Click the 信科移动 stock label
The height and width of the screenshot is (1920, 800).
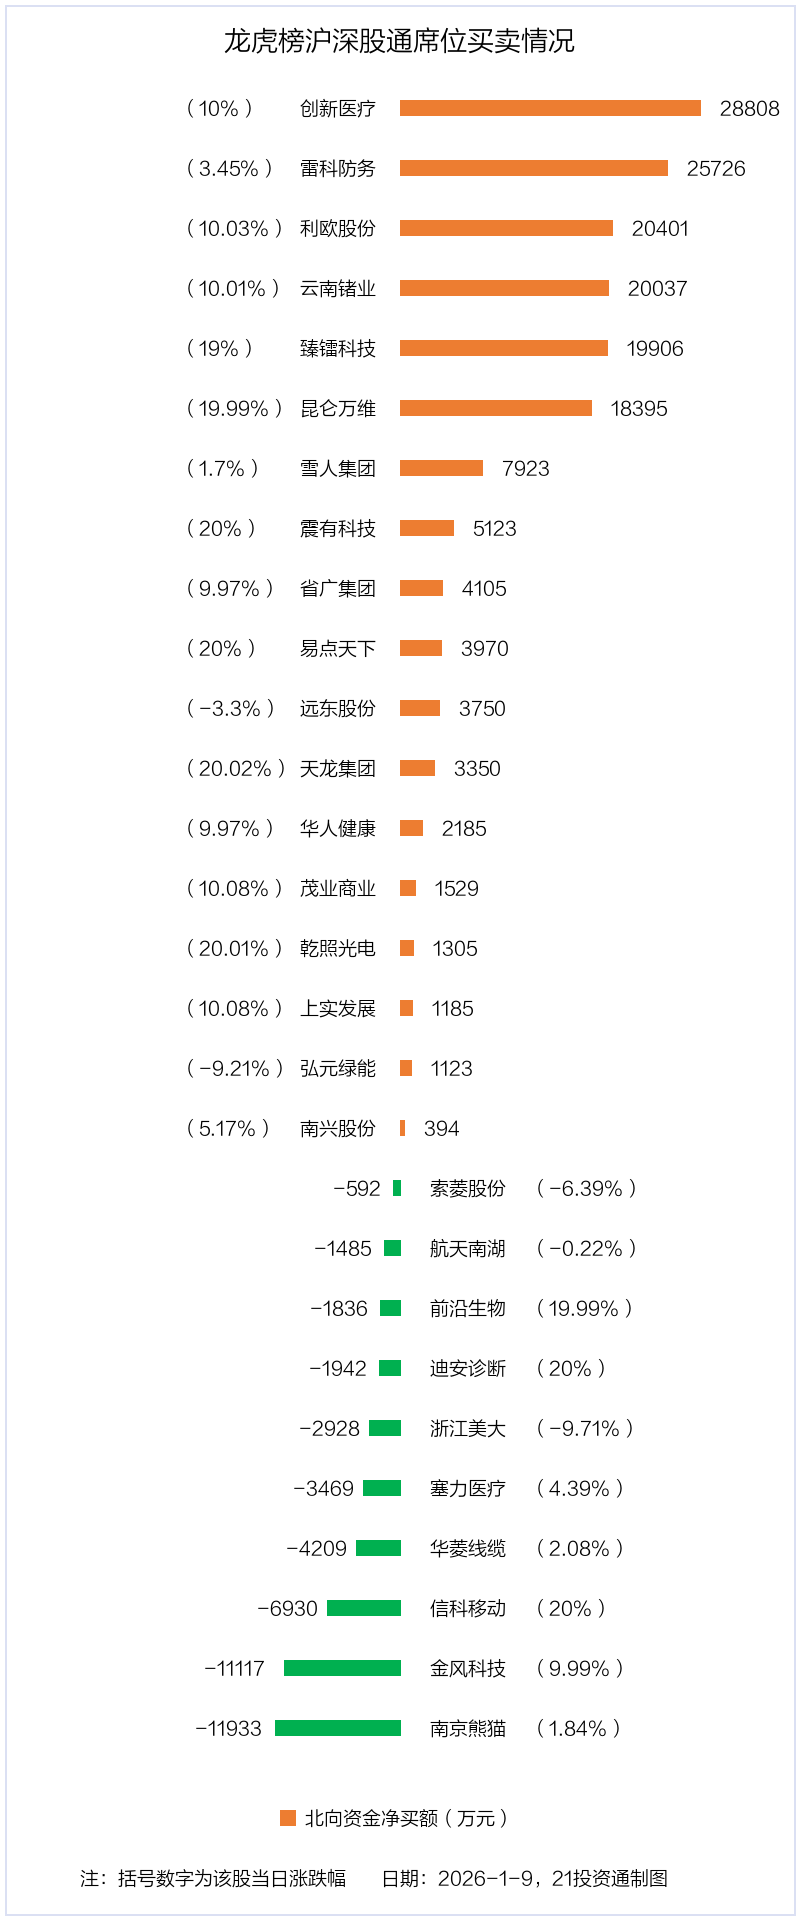pos(468,1608)
